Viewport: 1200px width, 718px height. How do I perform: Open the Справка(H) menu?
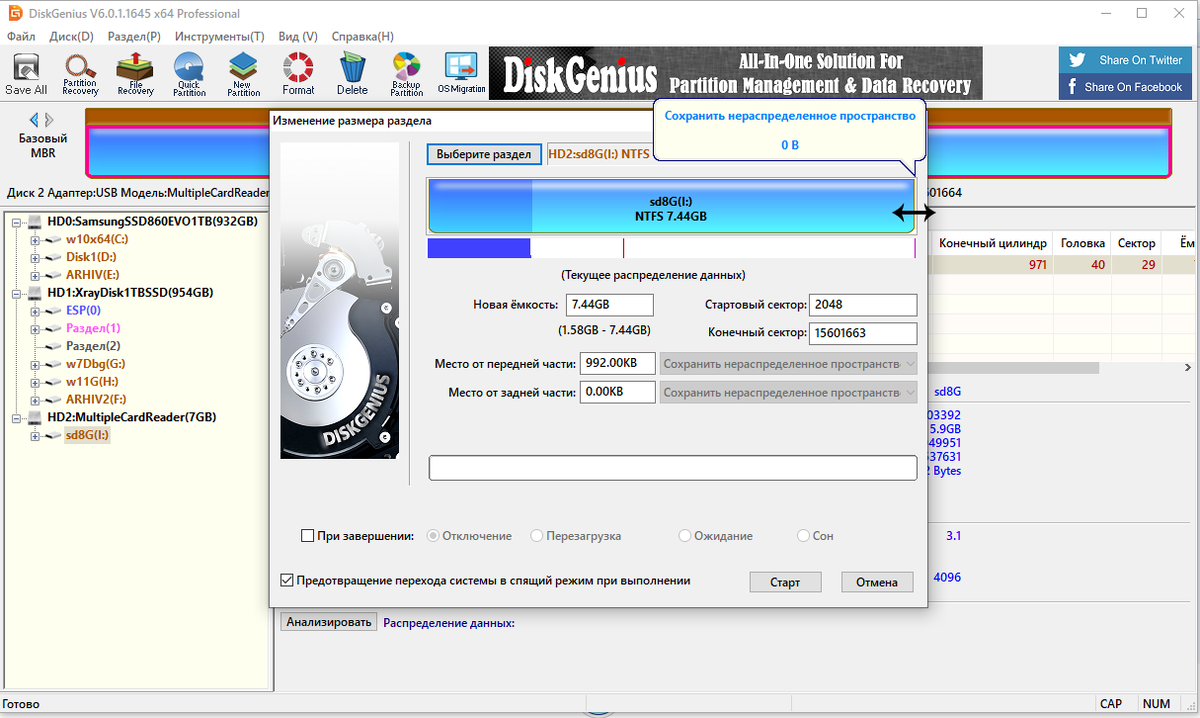(362, 36)
